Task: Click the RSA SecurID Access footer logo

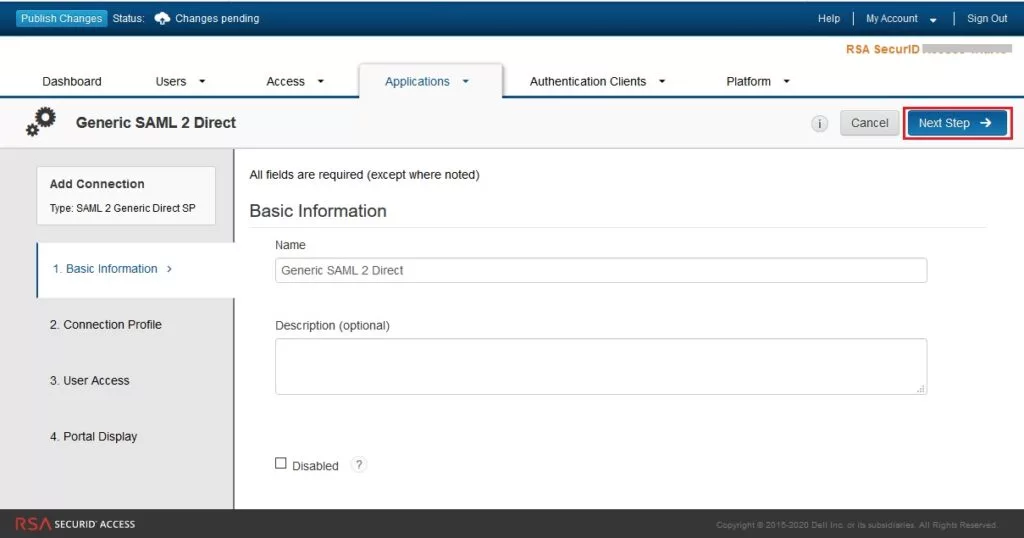Action: click(75, 524)
